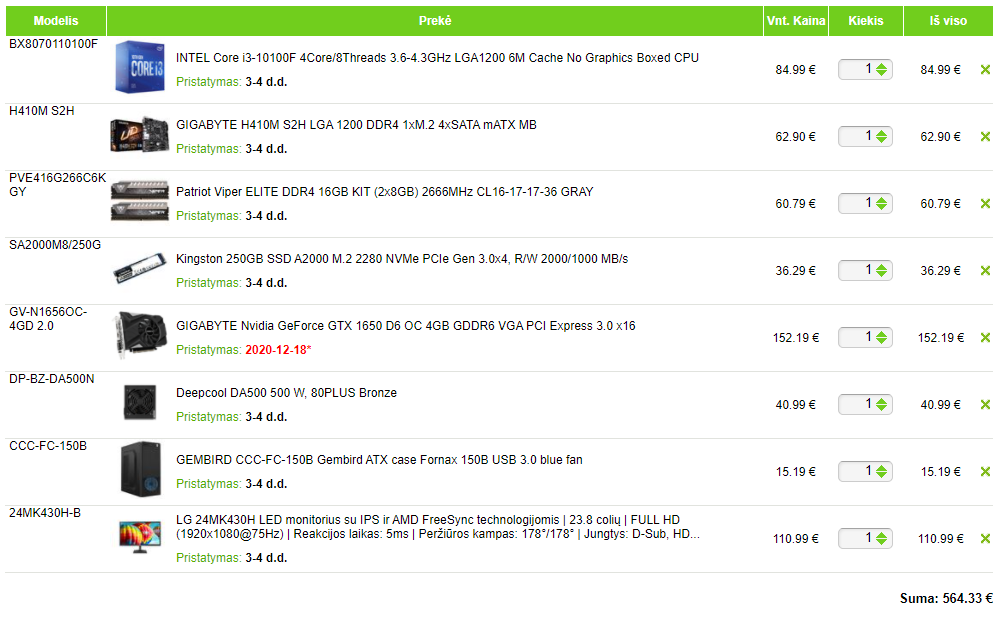Open the Gembird case product thumbnail

(x=141, y=470)
